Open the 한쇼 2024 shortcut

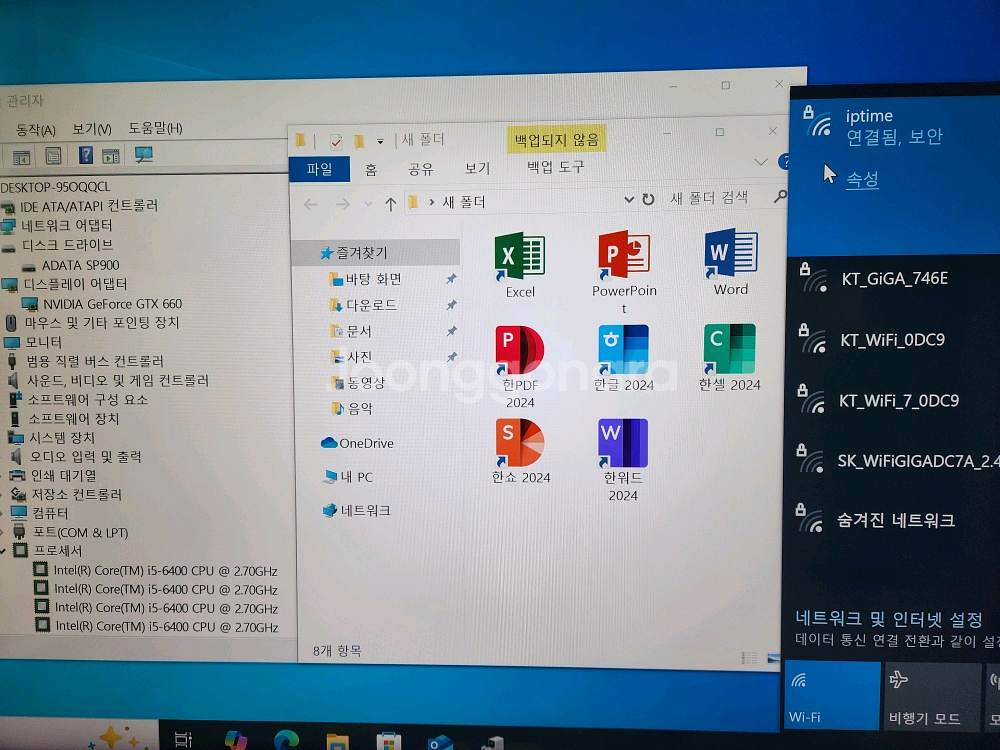pyautogui.click(x=520, y=444)
